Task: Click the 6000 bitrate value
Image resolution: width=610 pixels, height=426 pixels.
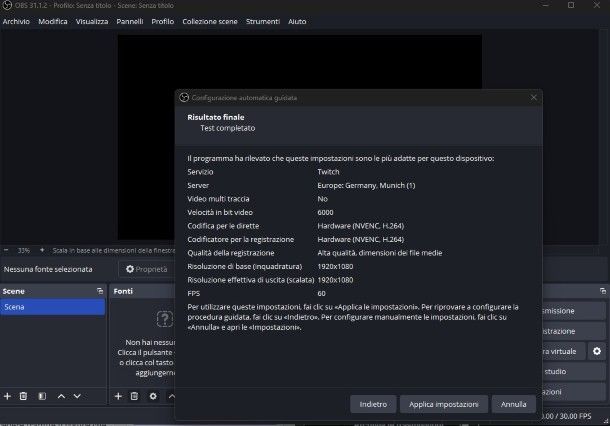Action: click(325, 212)
